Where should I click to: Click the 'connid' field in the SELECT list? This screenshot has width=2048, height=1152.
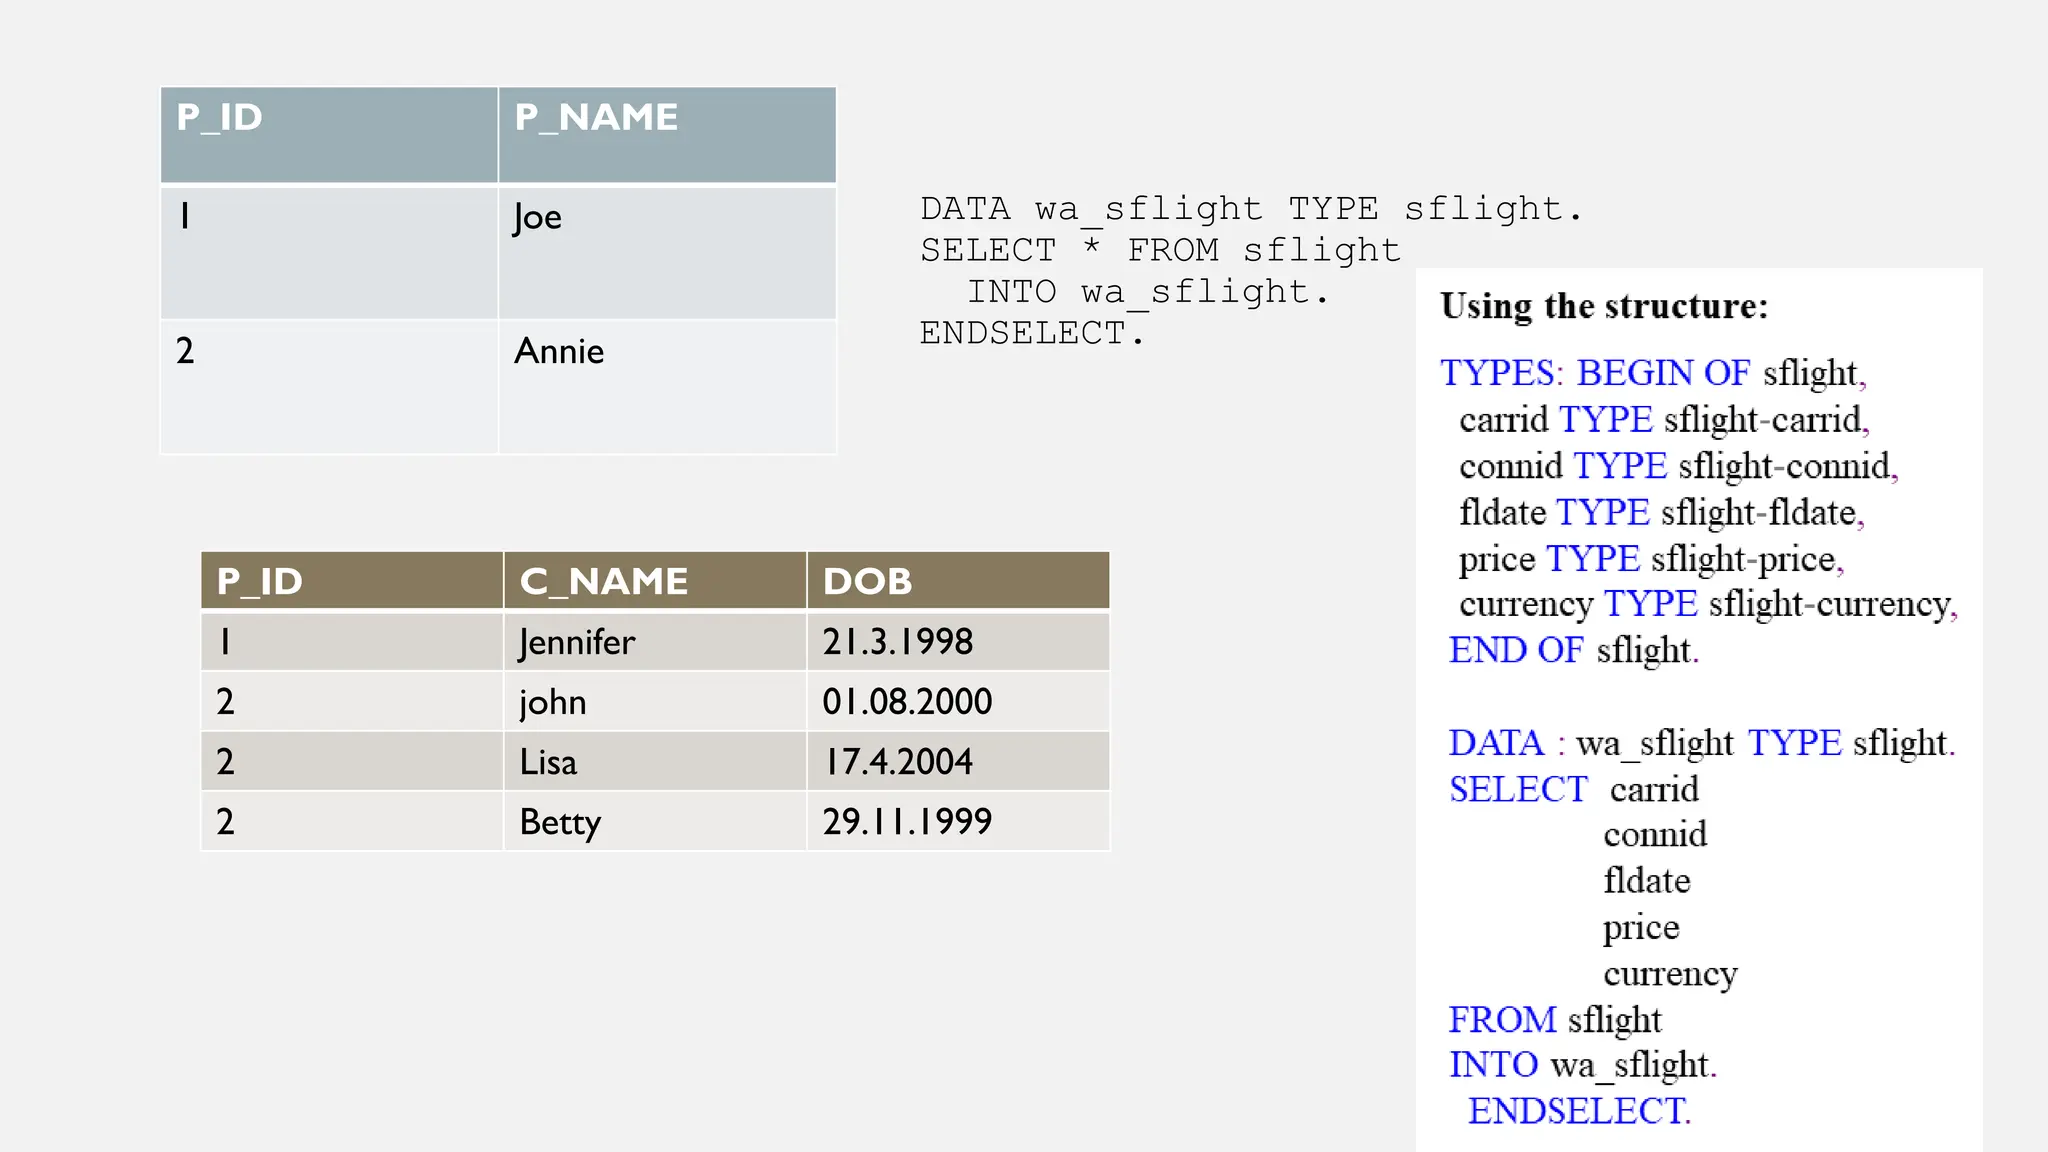tap(1655, 835)
